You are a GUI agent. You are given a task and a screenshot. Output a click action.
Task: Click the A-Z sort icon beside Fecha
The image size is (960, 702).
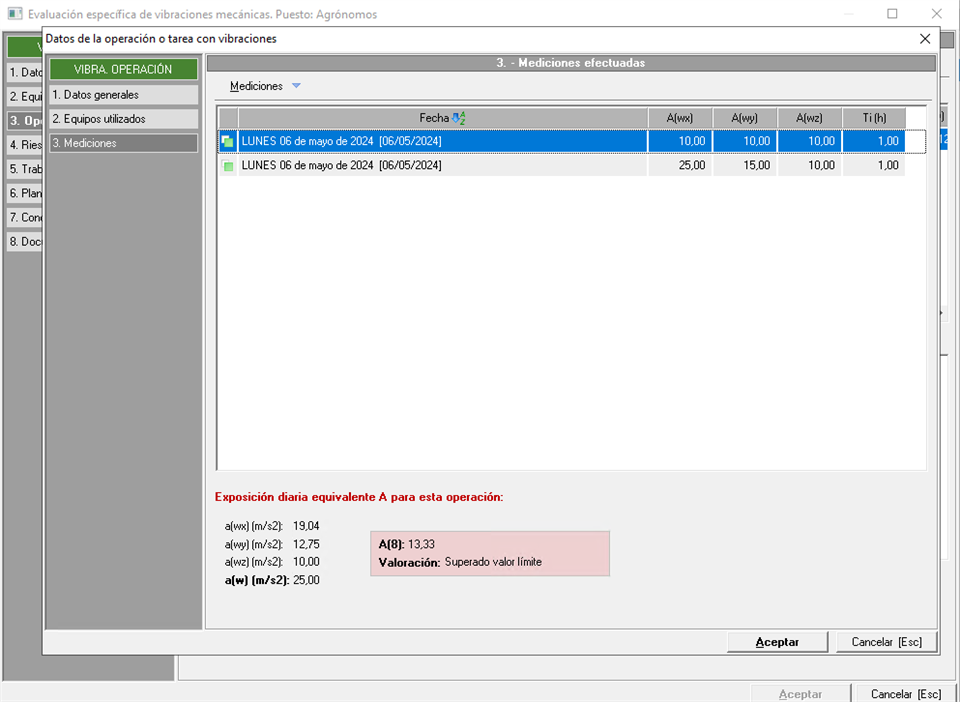point(459,118)
